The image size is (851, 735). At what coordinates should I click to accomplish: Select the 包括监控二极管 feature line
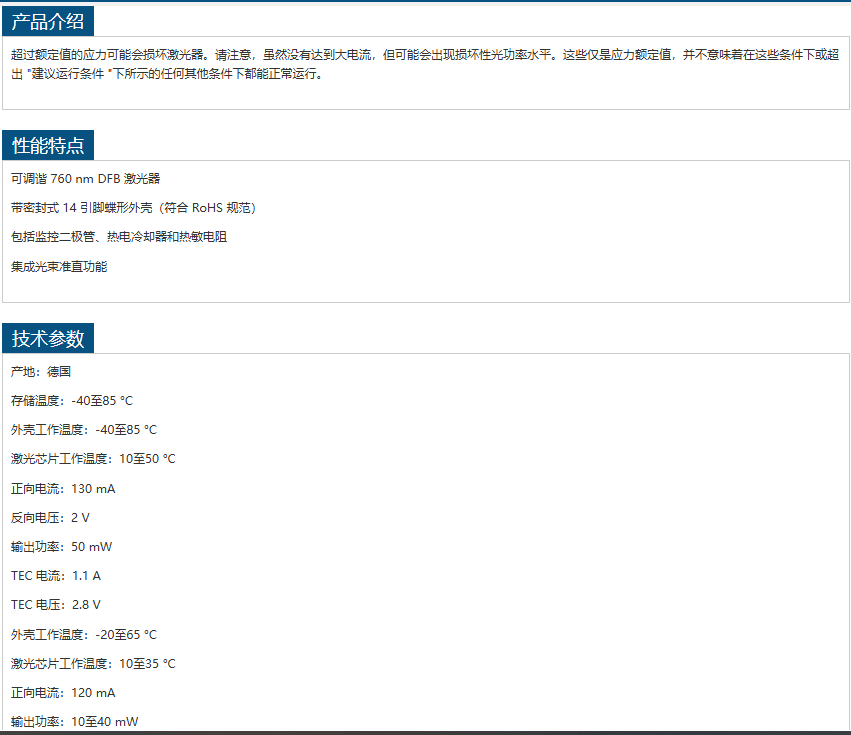119,237
